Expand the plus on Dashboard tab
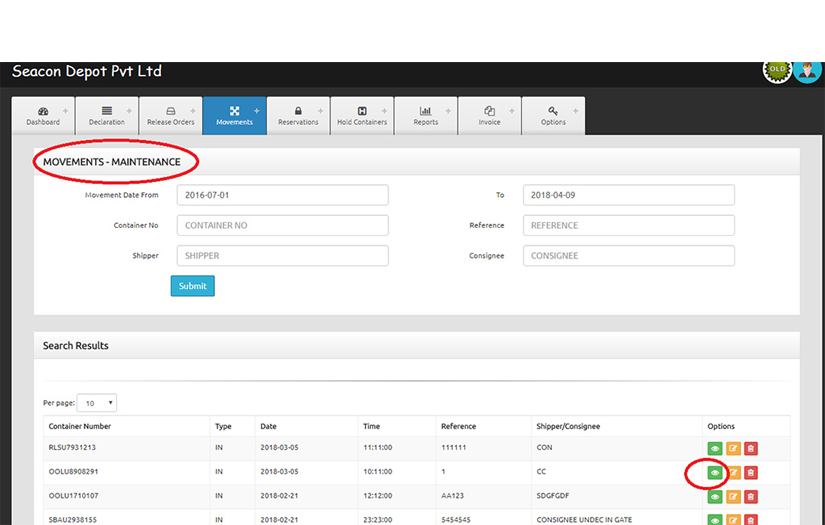This screenshot has height=525, width=825. click(x=65, y=111)
